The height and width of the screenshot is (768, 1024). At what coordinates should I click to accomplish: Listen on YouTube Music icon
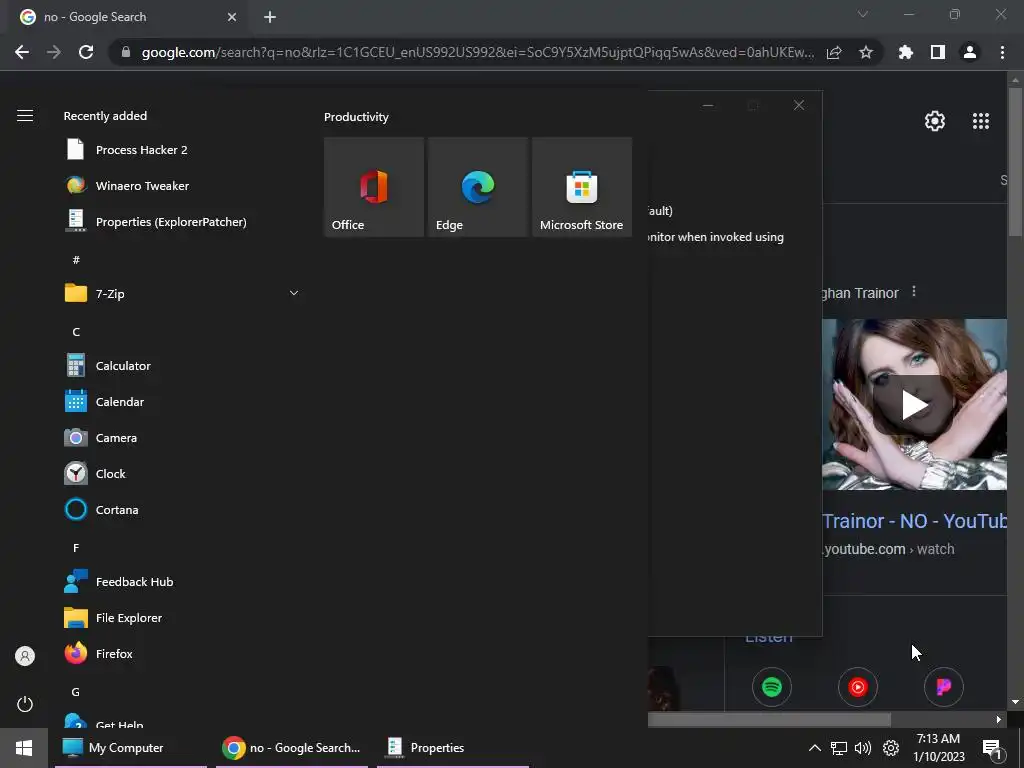tap(857, 687)
